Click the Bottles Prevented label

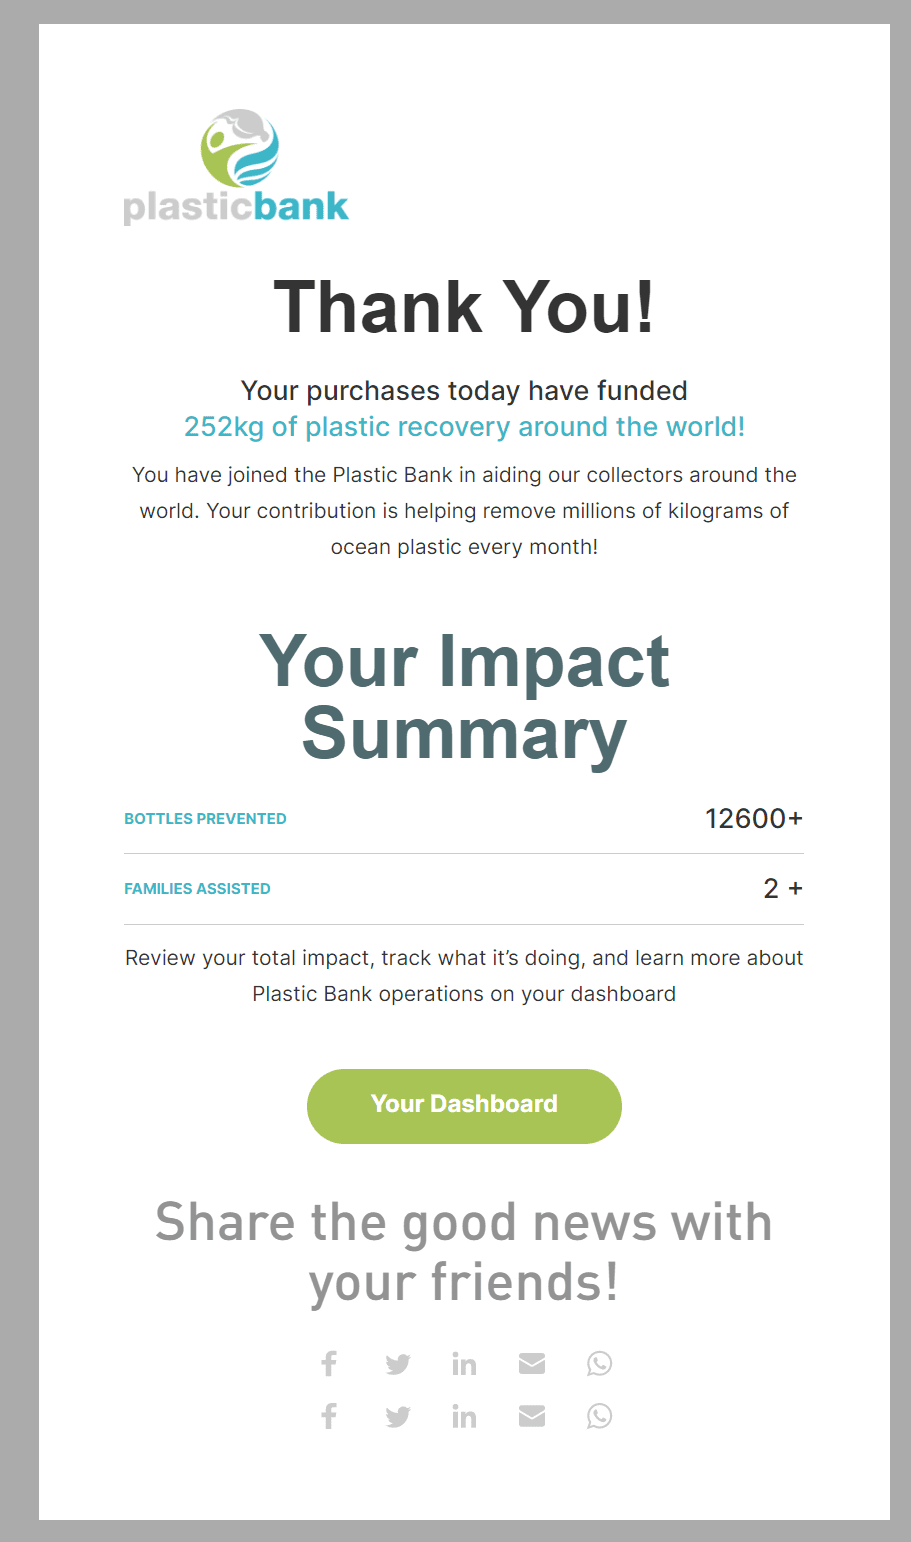coord(205,819)
